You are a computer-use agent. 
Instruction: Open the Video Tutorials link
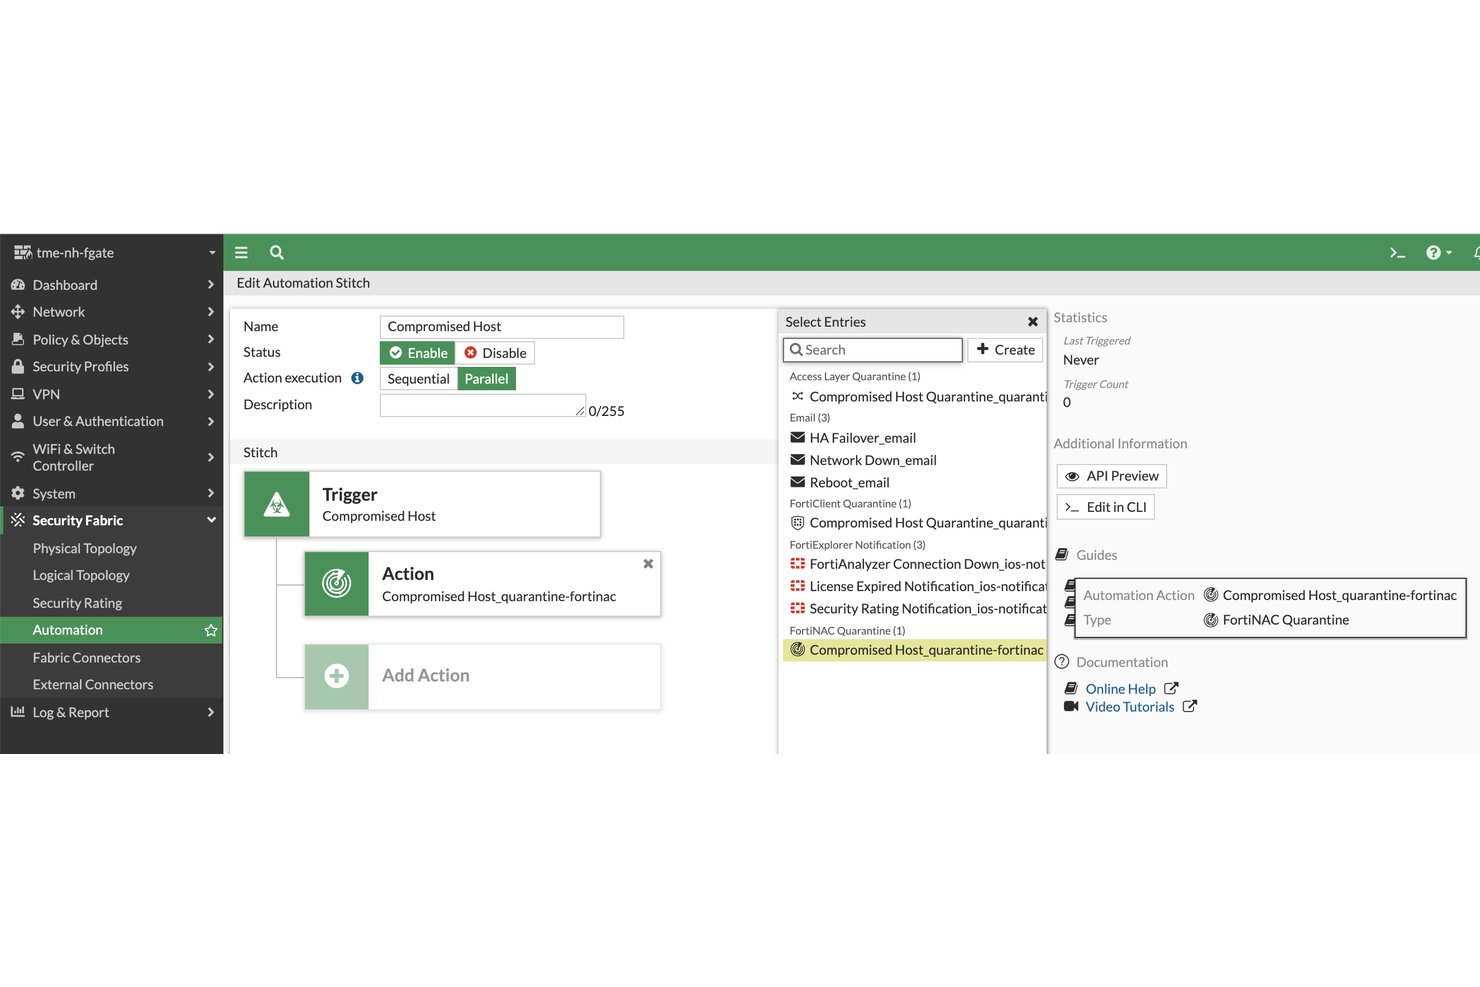tap(1130, 707)
